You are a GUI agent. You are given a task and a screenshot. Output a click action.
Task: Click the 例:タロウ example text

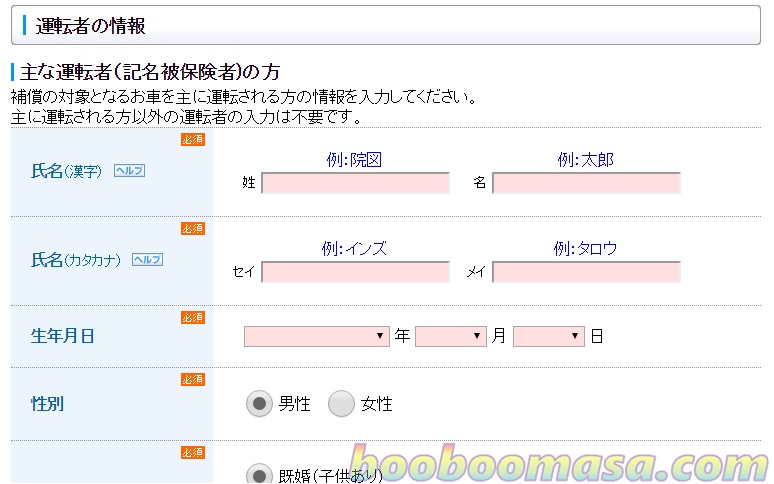coord(585,249)
